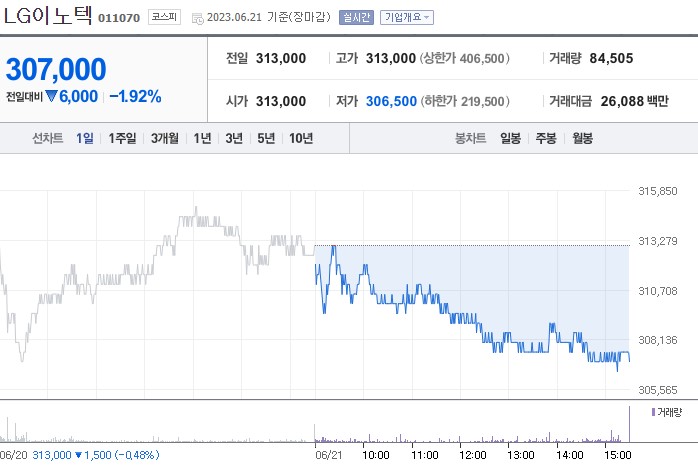Click the down-triangle icon next to 6,000
Screen dimensions: 698x472
[x=52, y=96]
